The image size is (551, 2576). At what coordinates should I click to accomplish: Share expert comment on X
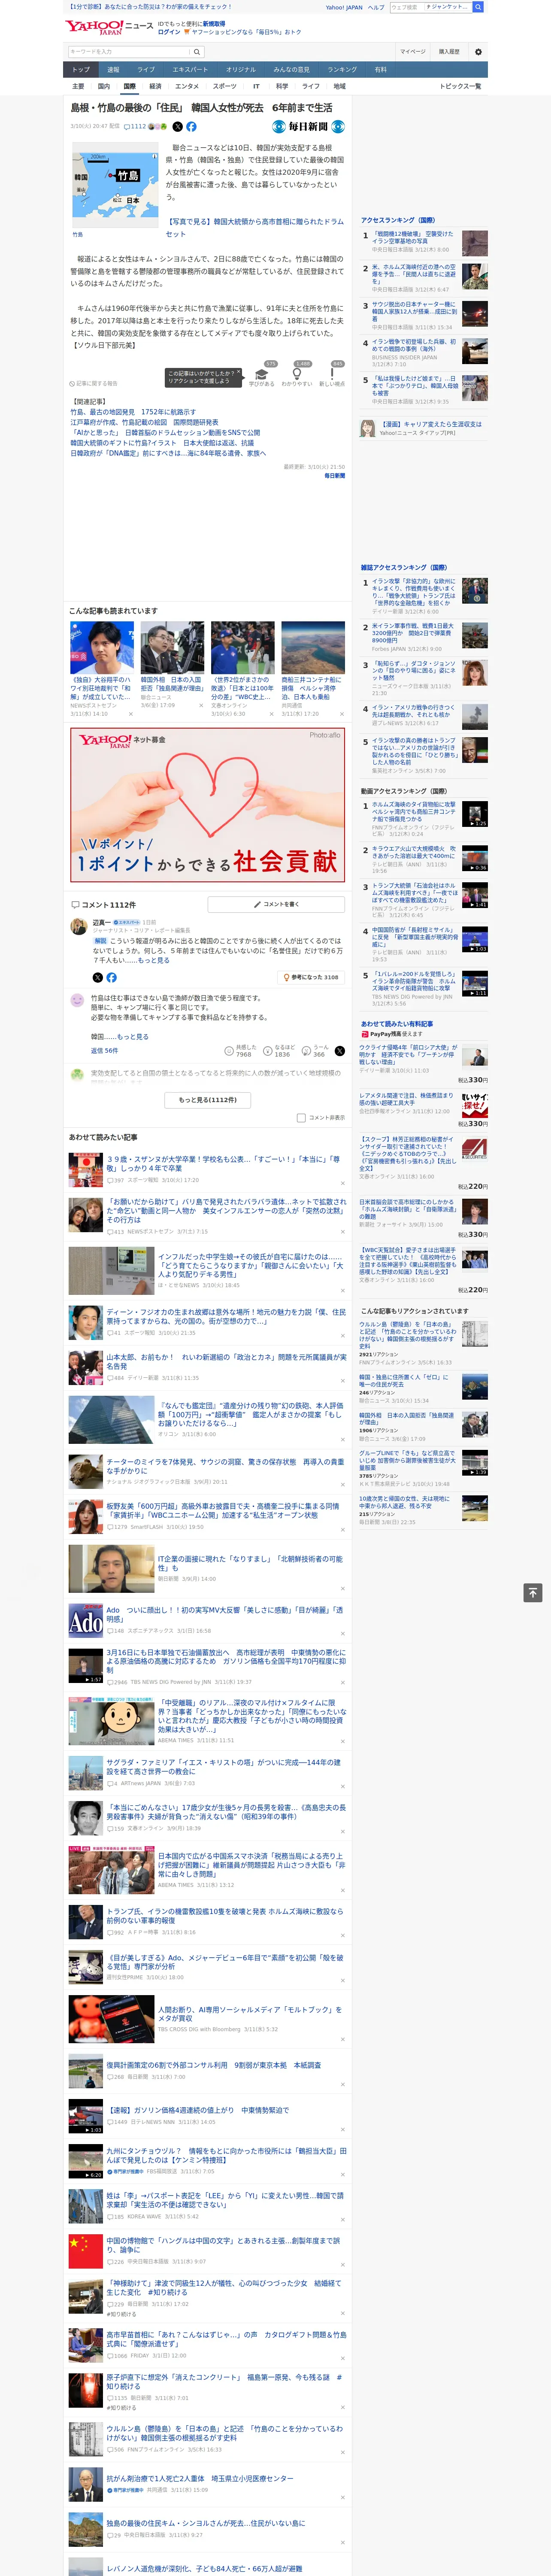click(x=97, y=977)
